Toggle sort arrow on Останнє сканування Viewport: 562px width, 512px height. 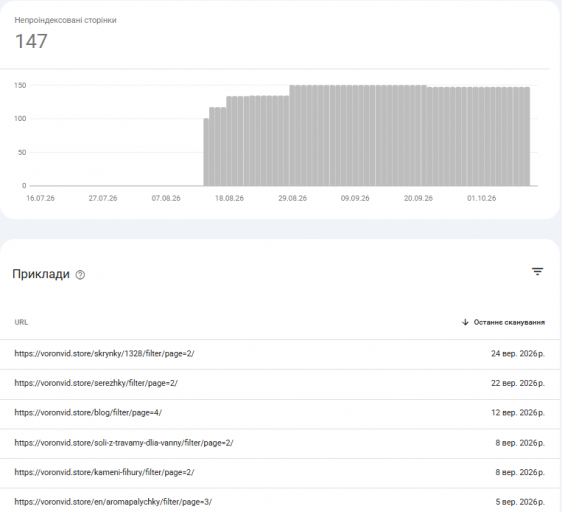tap(465, 322)
